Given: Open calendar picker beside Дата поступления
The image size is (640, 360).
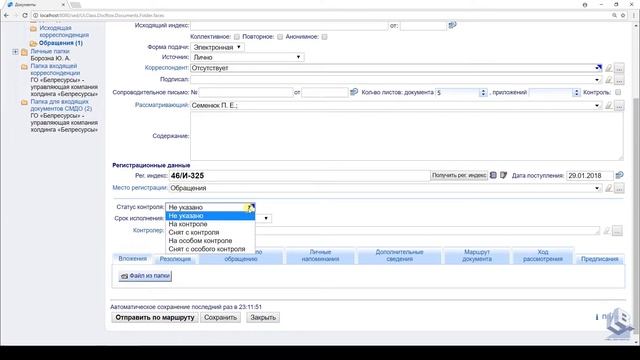Looking at the screenshot, I should 619,175.
